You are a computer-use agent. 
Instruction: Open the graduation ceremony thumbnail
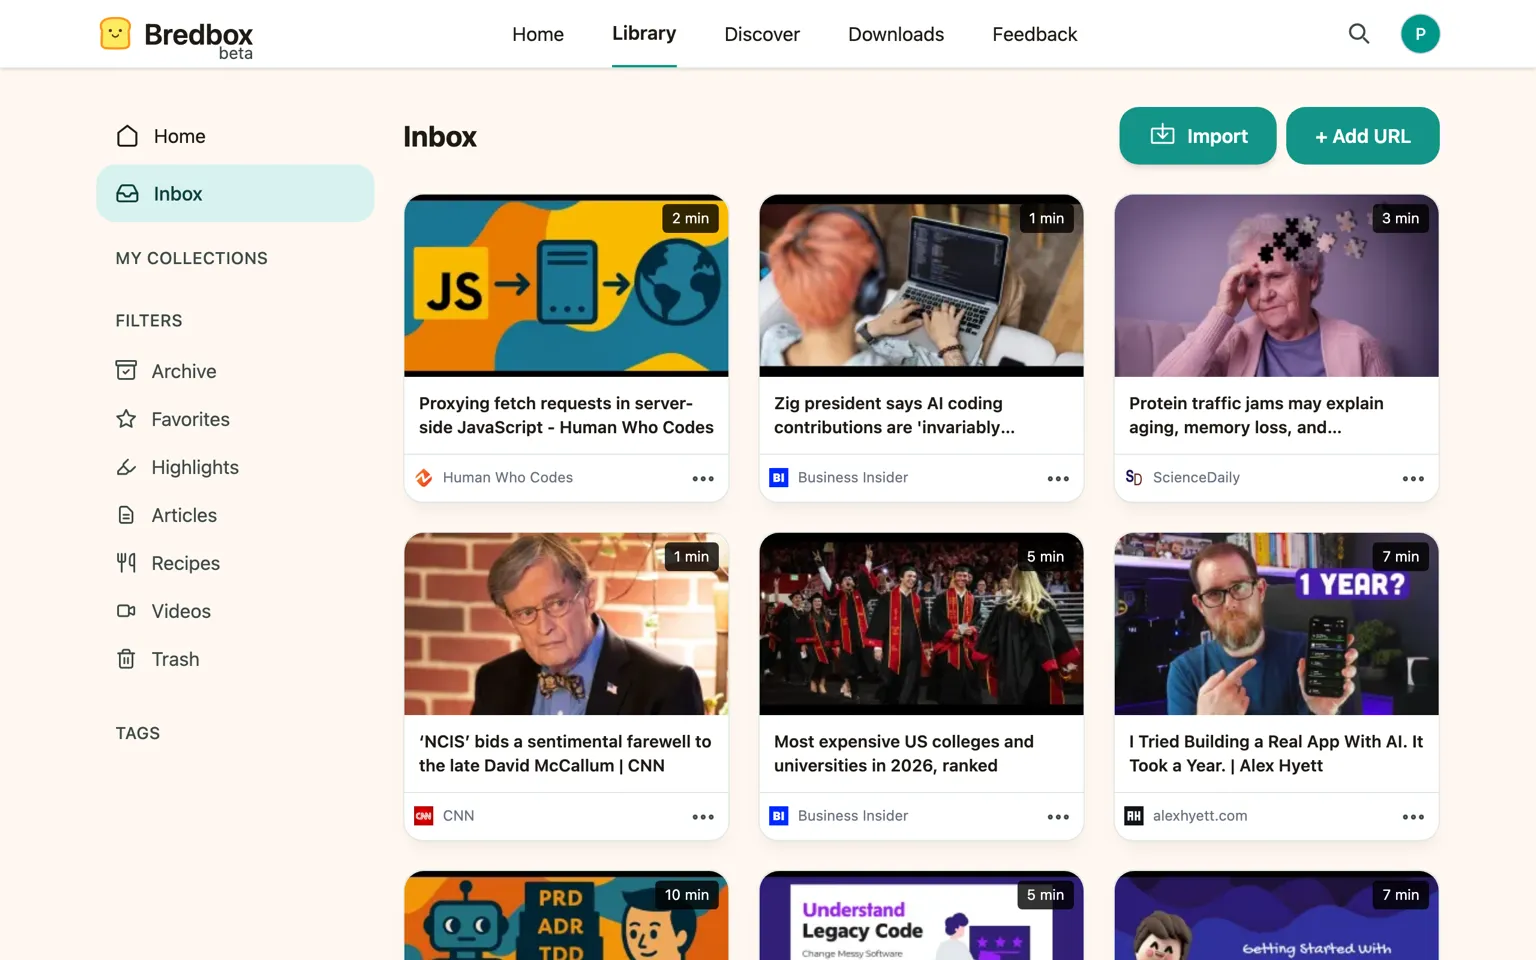click(x=921, y=624)
